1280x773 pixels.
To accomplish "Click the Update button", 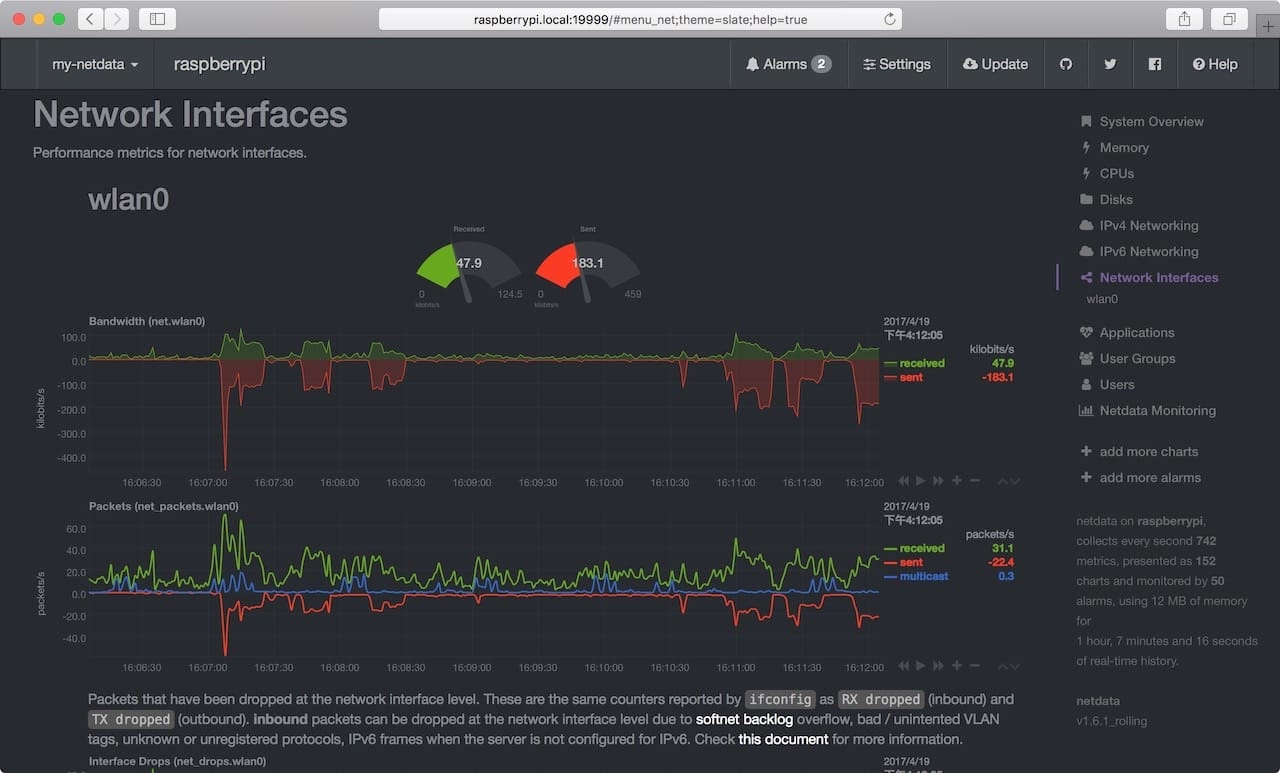I will coord(995,64).
